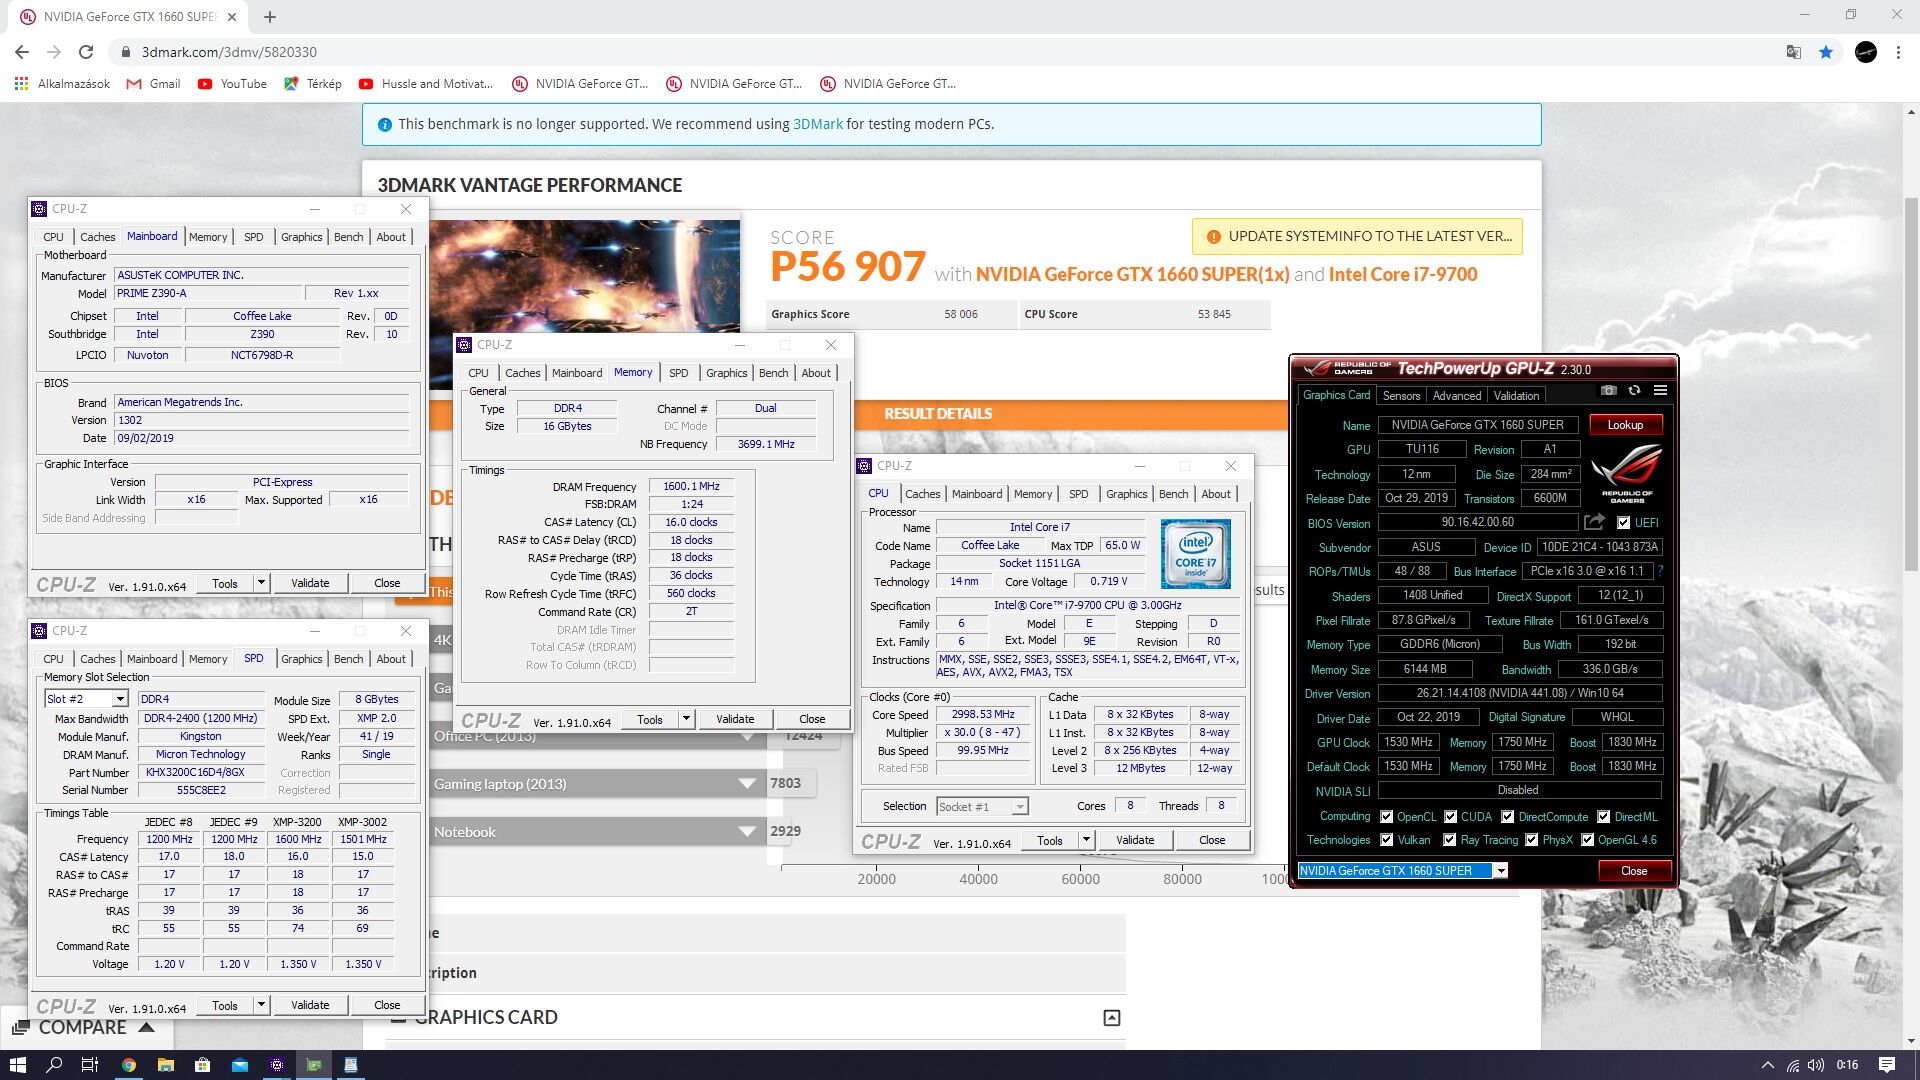
Task: Click the browser address bar URL
Action: (x=229, y=52)
